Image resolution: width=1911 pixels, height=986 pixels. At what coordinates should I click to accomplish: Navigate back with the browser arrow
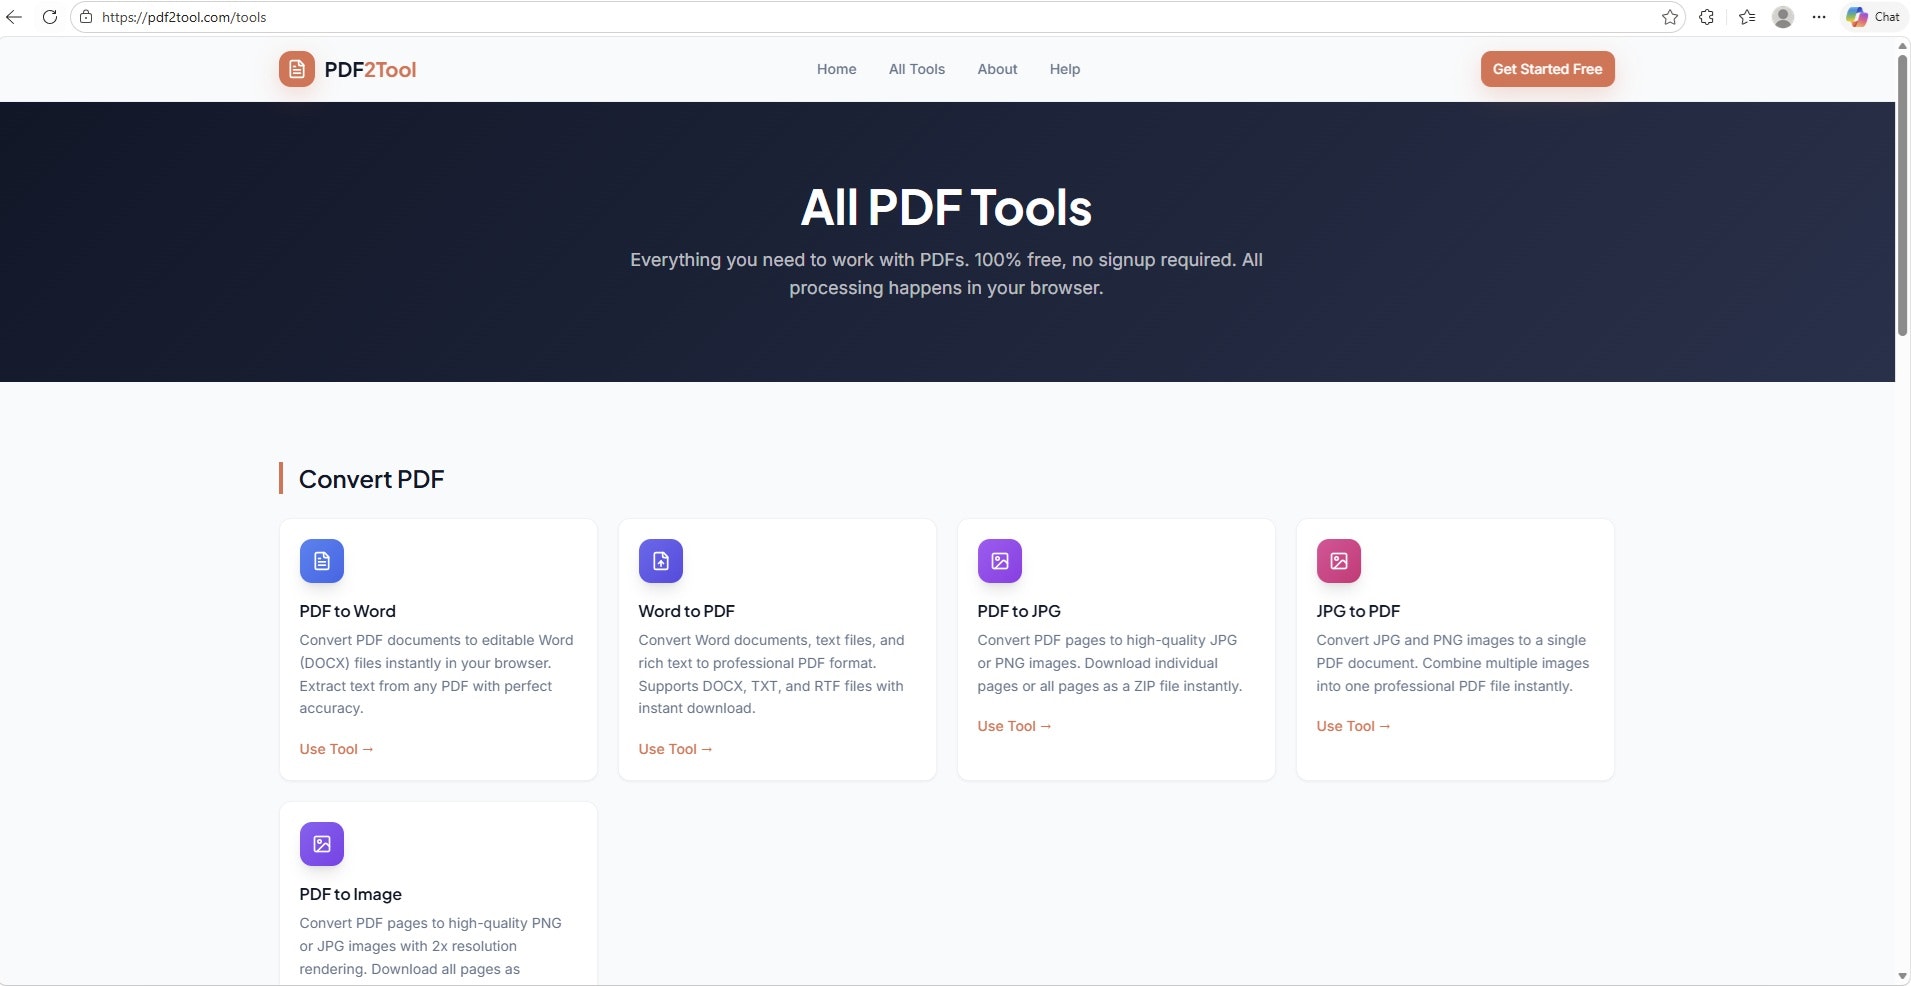pyautogui.click(x=15, y=16)
